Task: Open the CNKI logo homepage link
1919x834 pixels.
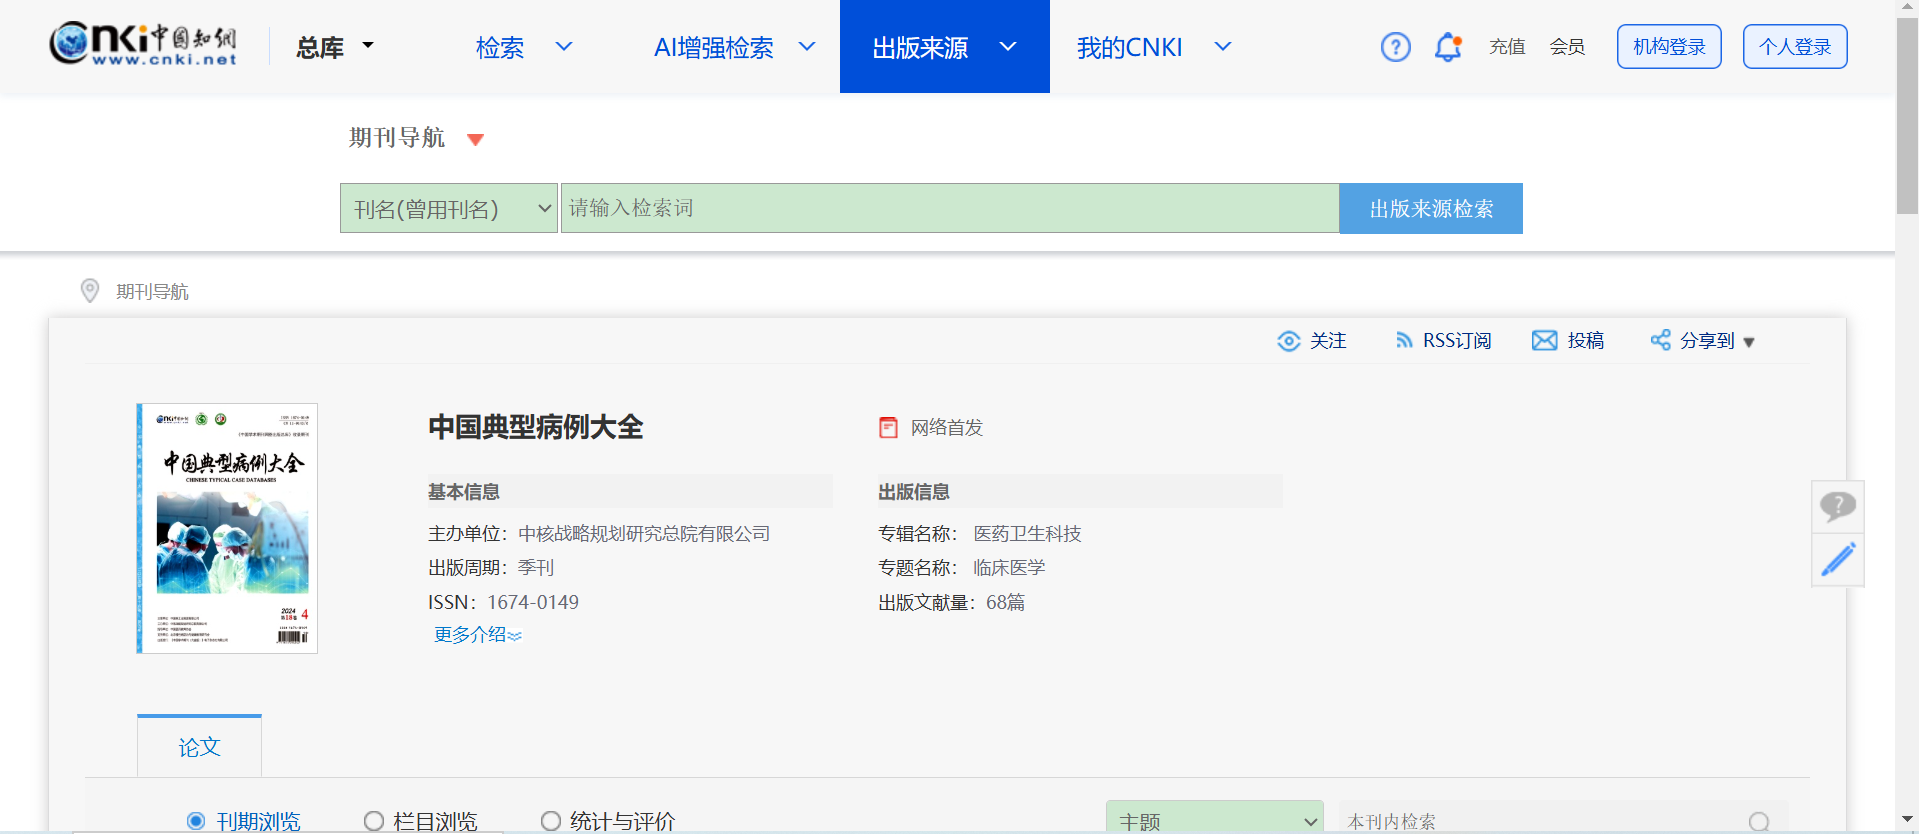Action: point(143,44)
